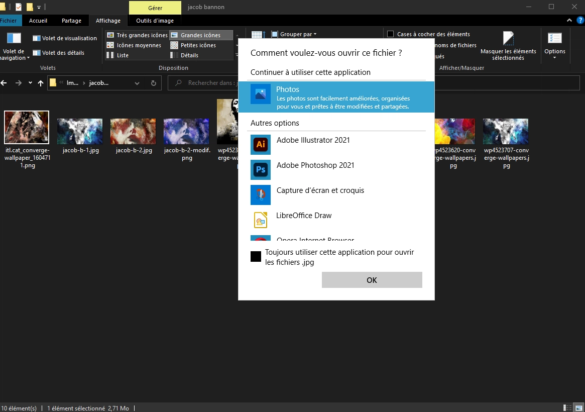
Task: Go back with the back arrow
Action: pos(4,83)
